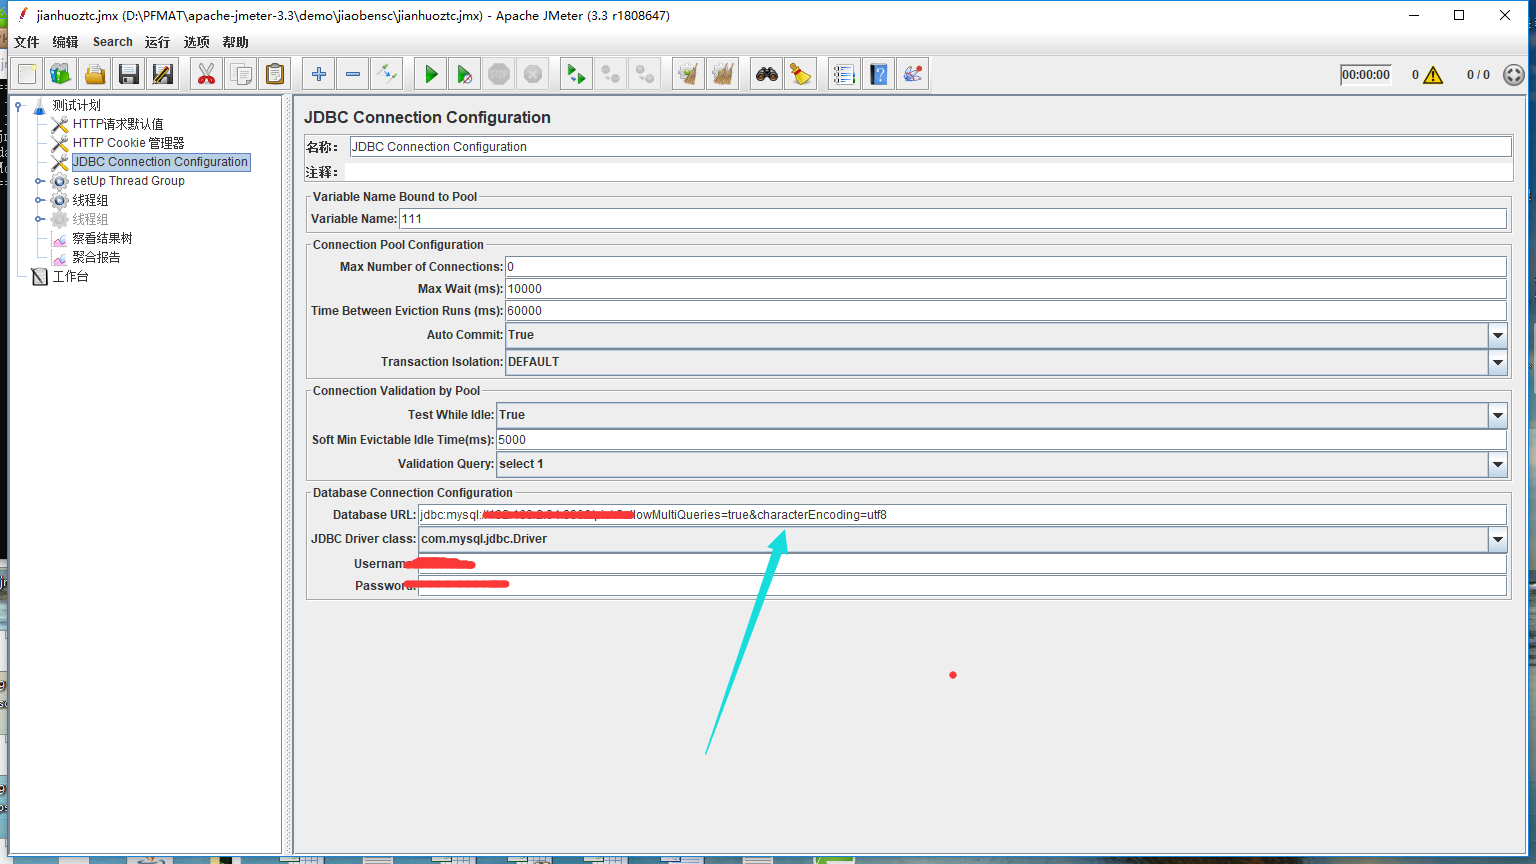Open the Auto Commit dropdown
This screenshot has width=1536, height=864.
click(x=1497, y=335)
